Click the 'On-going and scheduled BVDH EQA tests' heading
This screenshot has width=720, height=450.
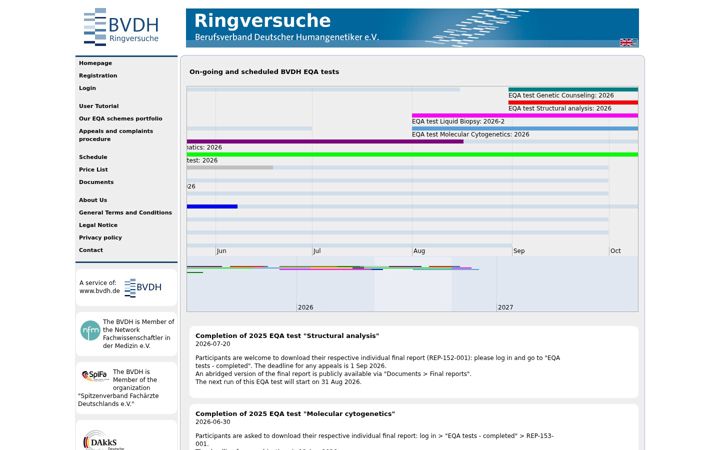pyautogui.click(x=264, y=72)
